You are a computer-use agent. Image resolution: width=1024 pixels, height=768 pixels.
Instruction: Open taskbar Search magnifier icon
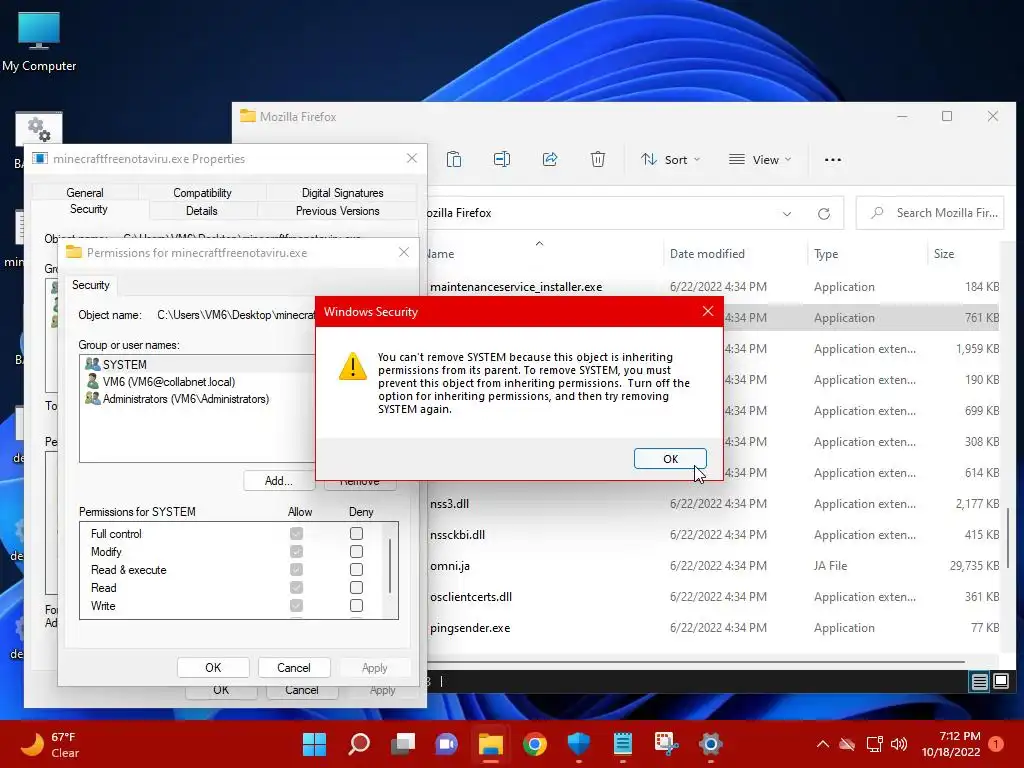[x=359, y=744]
